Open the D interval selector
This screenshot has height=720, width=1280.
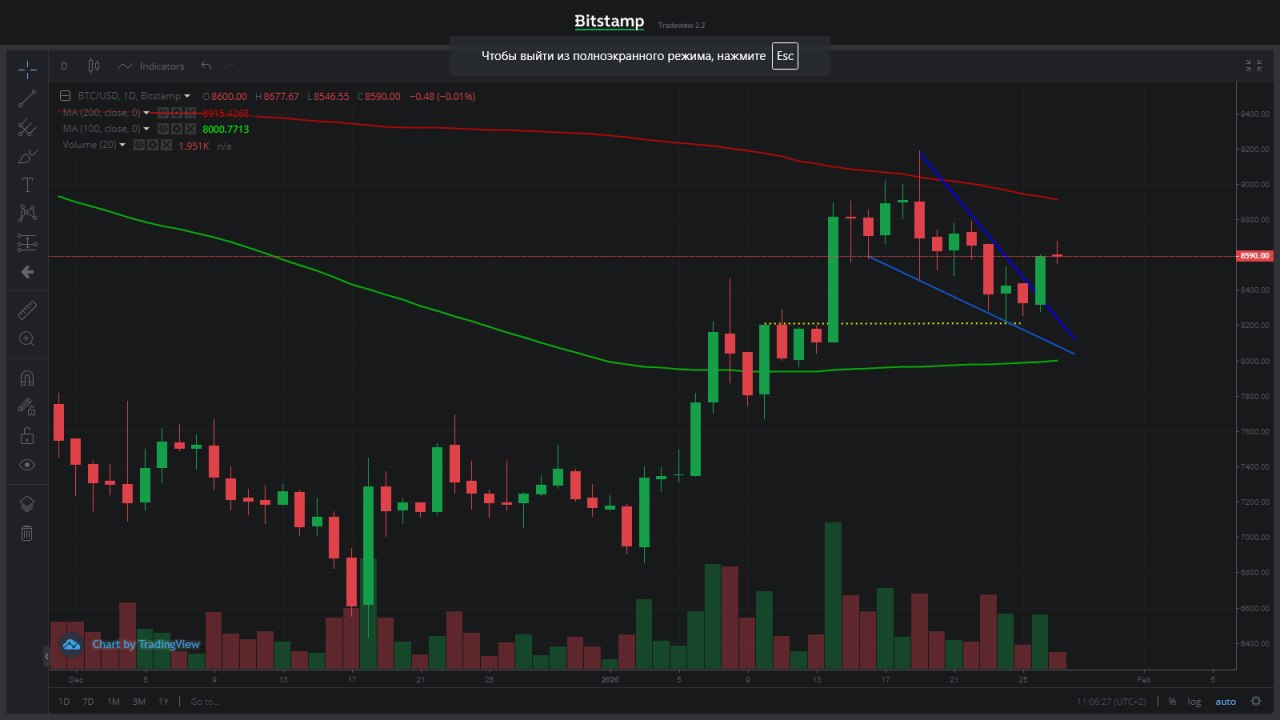click(x=64, y=66)
